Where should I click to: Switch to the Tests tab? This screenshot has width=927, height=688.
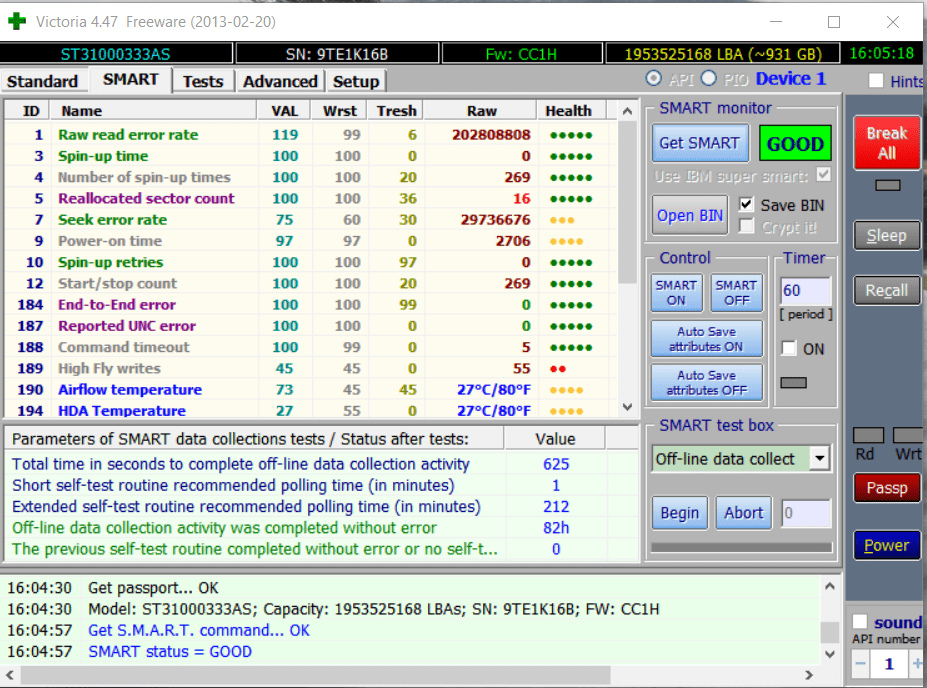point(203,81)
